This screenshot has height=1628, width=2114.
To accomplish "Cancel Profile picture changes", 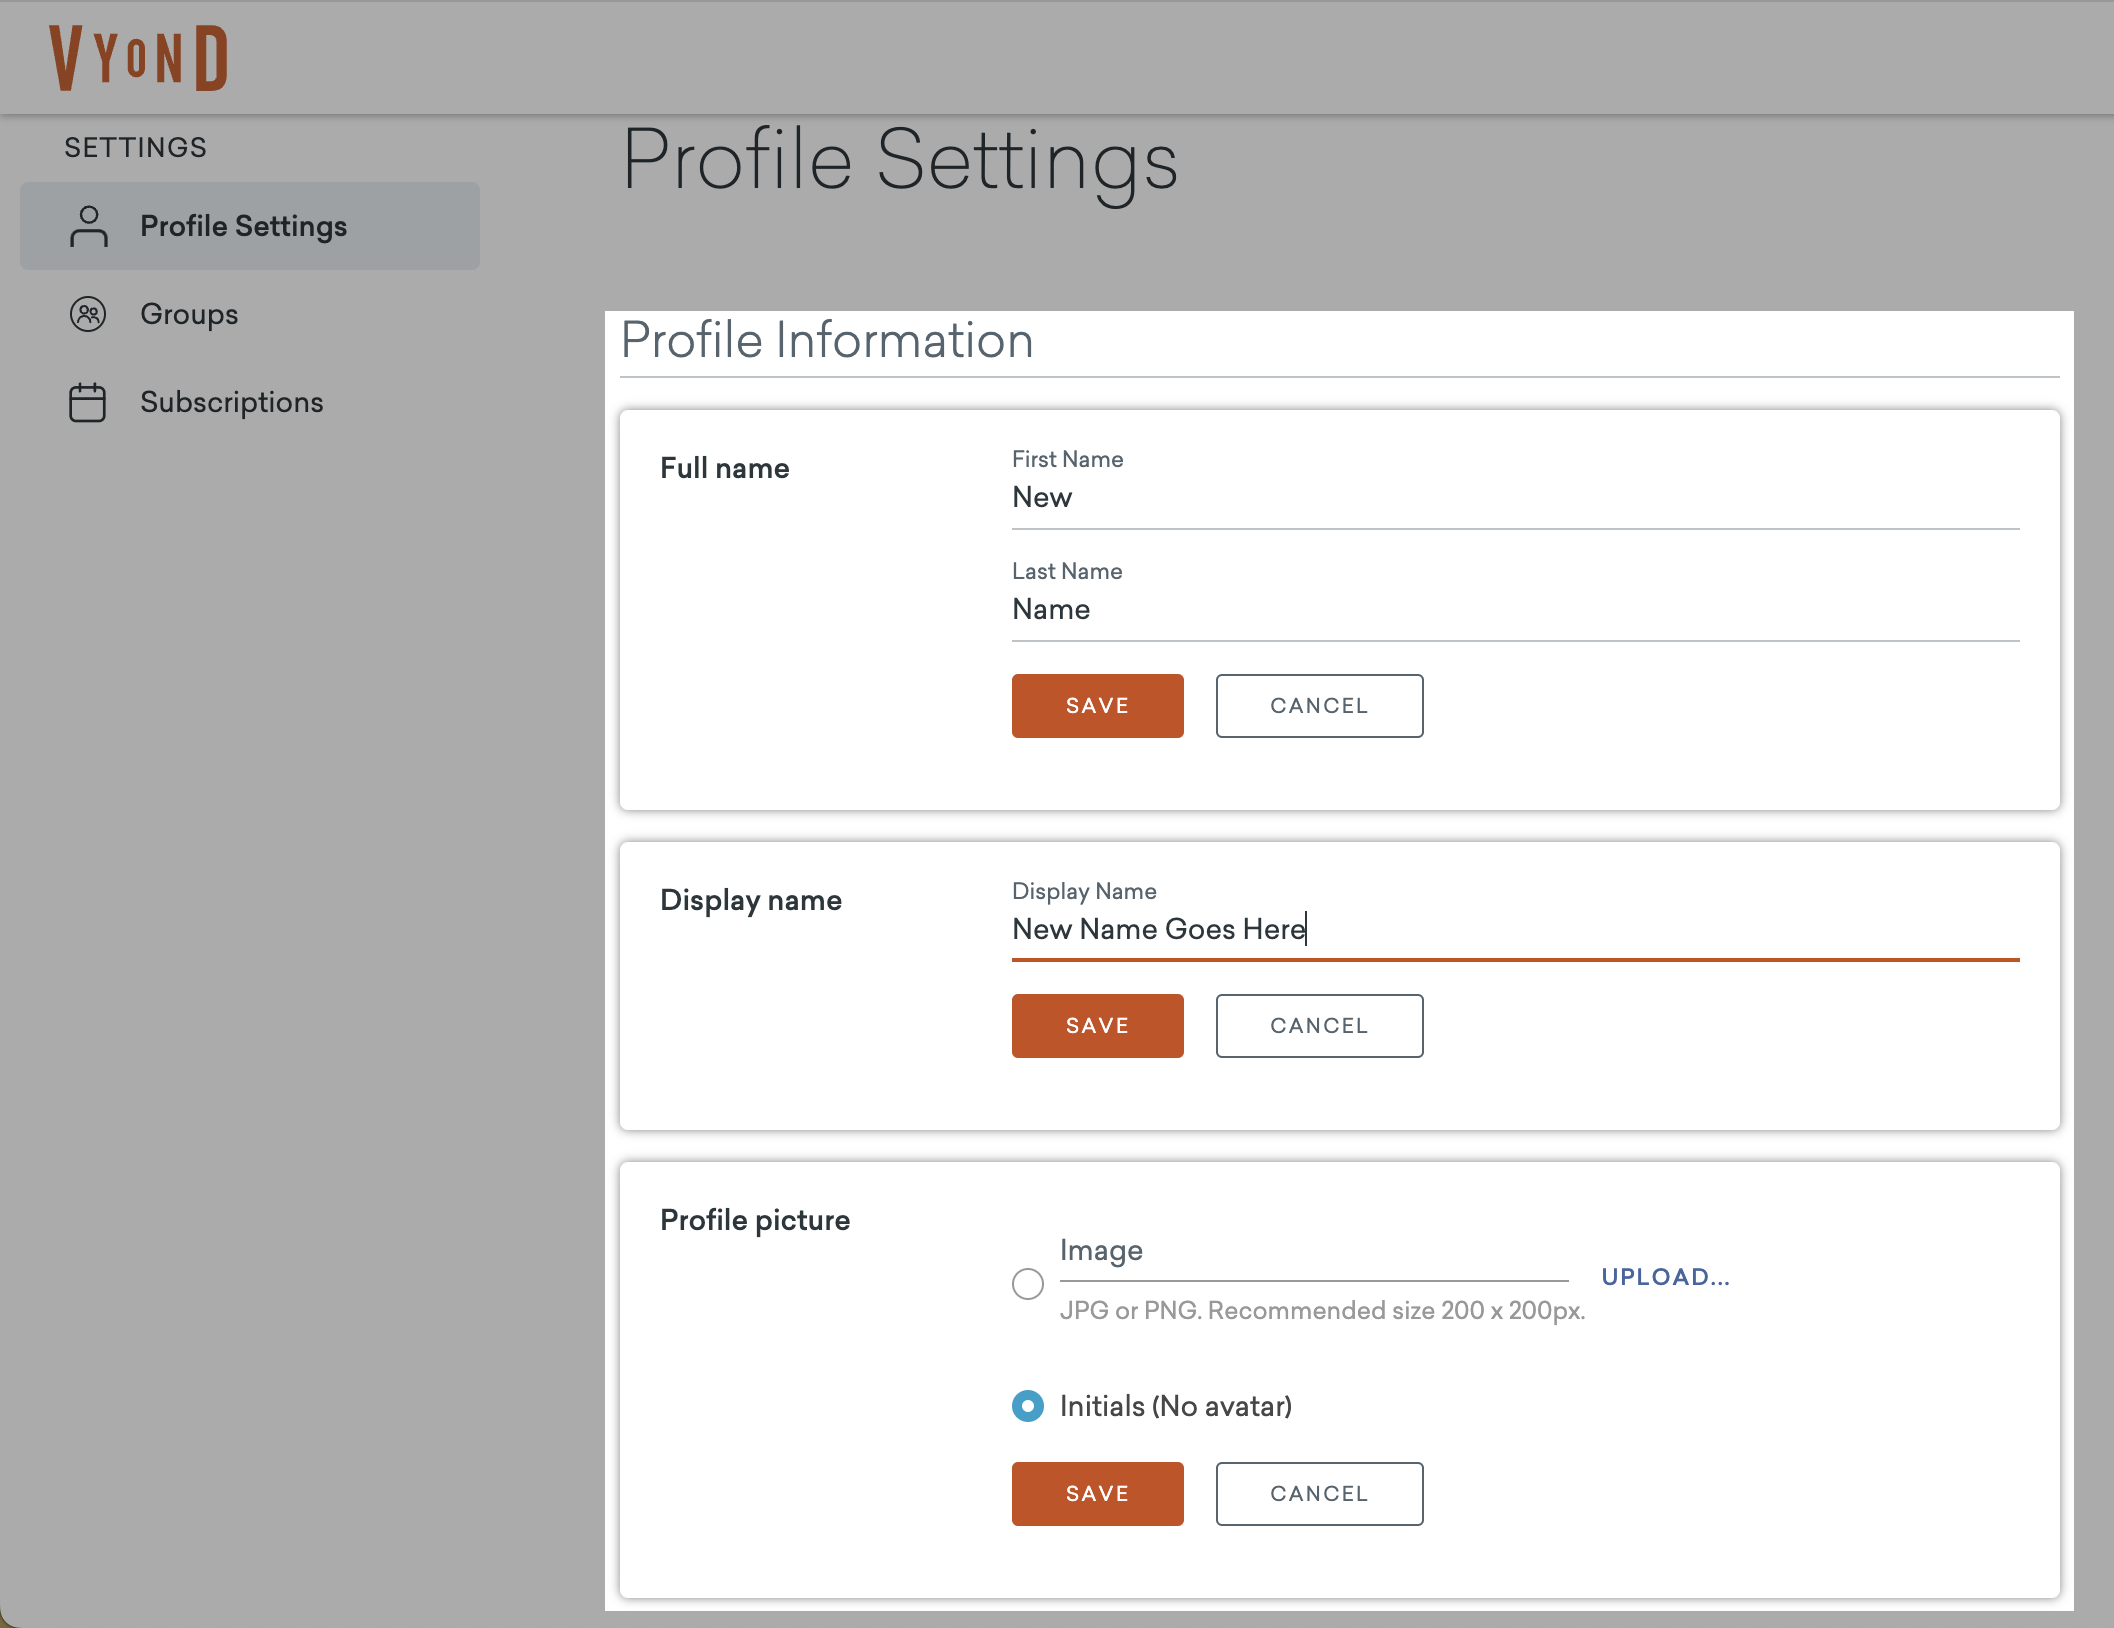I will pos(1318,1494).
